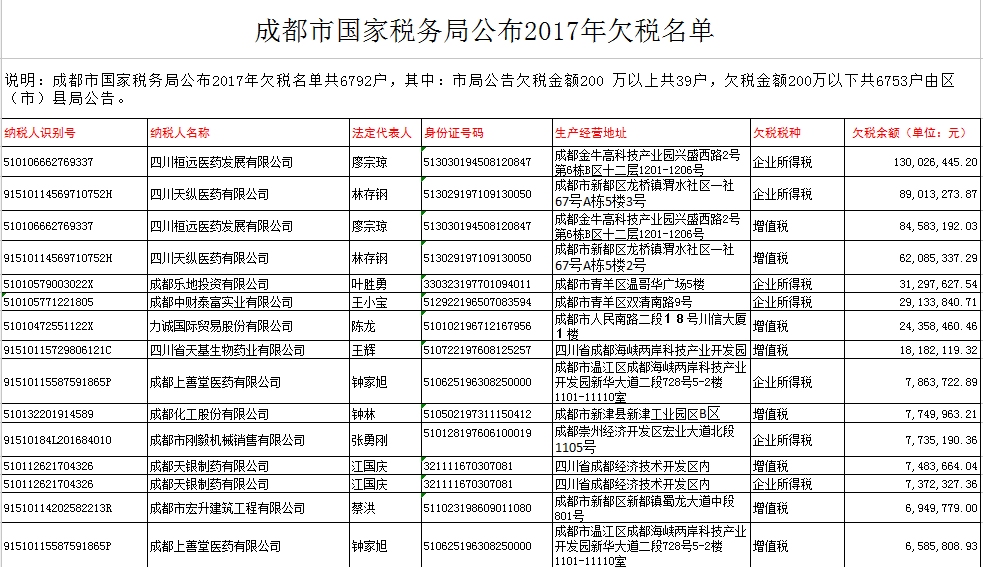Select the 生产经营地址 column header
This screenshot has width=983, height=567.
click(x=591, y=133)
